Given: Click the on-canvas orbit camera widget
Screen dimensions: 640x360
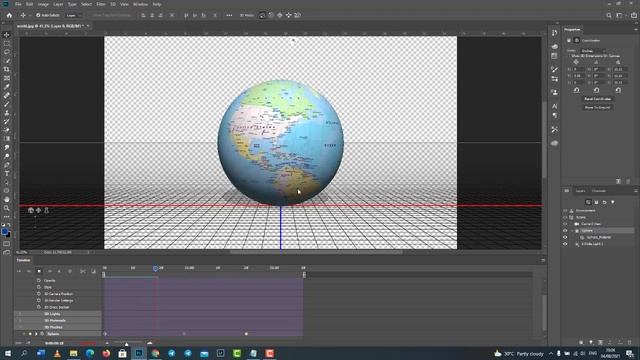Looking at the screenshot, I should pos(31,210).
